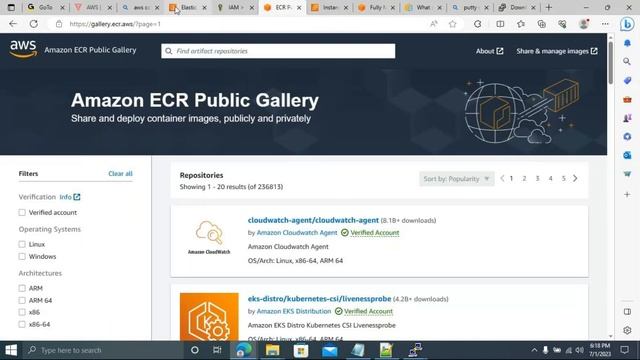Image resolution: width=640 pixels, height=360 pixels.
Task: Open Windows Start menu
Action: click(11, 350)
